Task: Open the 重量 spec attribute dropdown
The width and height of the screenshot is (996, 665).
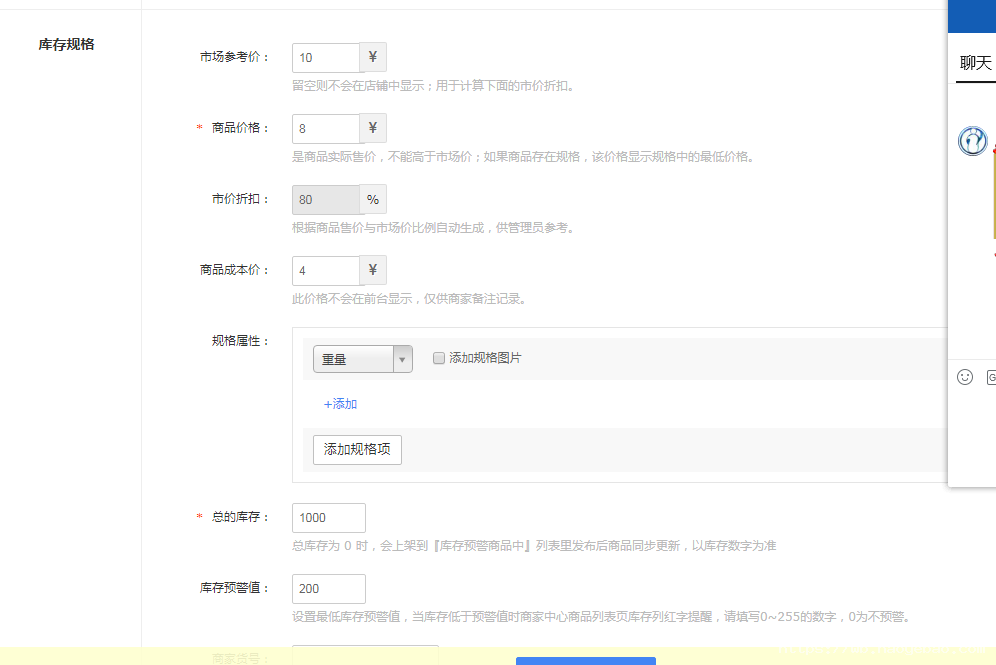Action: (363, 359)
